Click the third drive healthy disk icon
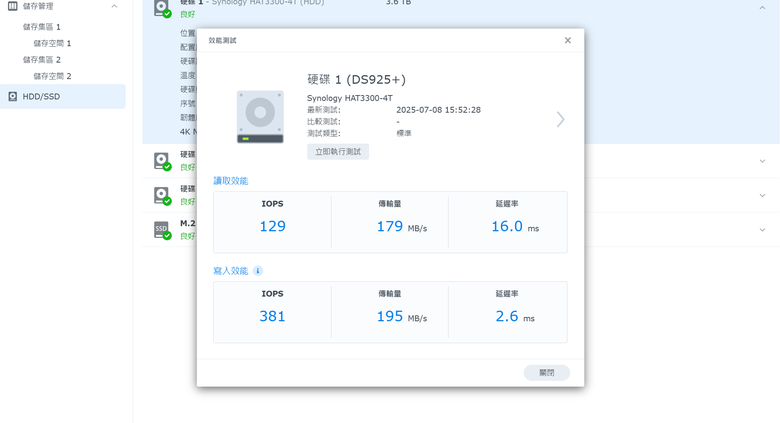780x423 pixels. pos(162,196)
